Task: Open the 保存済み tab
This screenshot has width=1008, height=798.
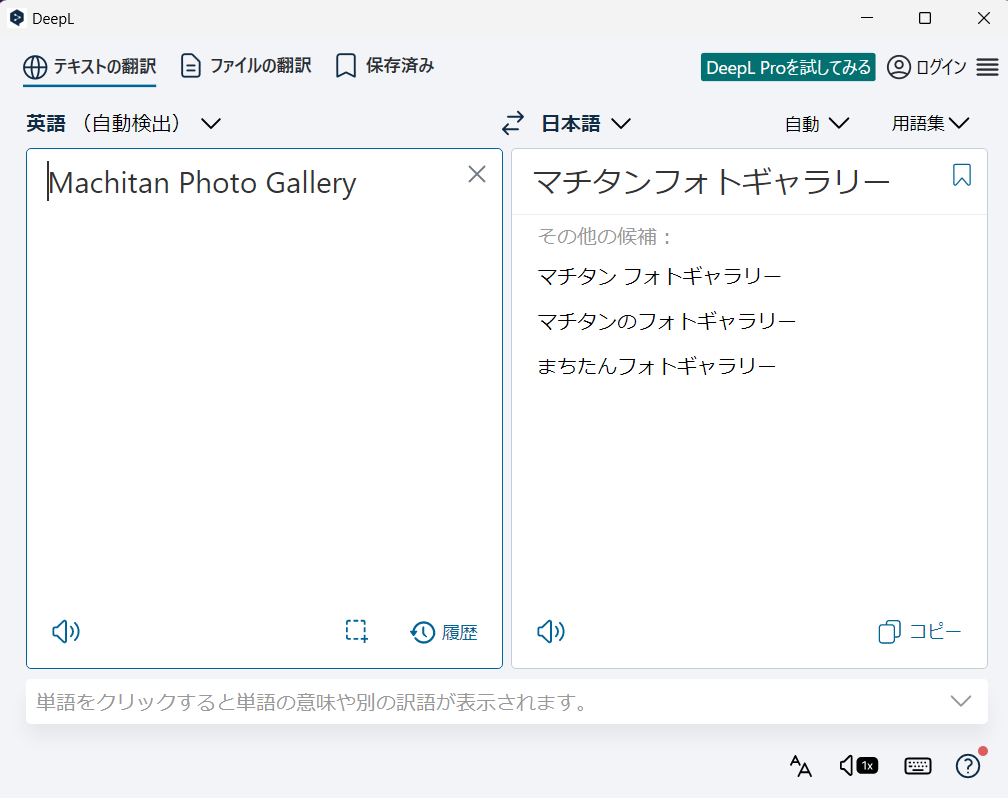Action: point(384,66)
